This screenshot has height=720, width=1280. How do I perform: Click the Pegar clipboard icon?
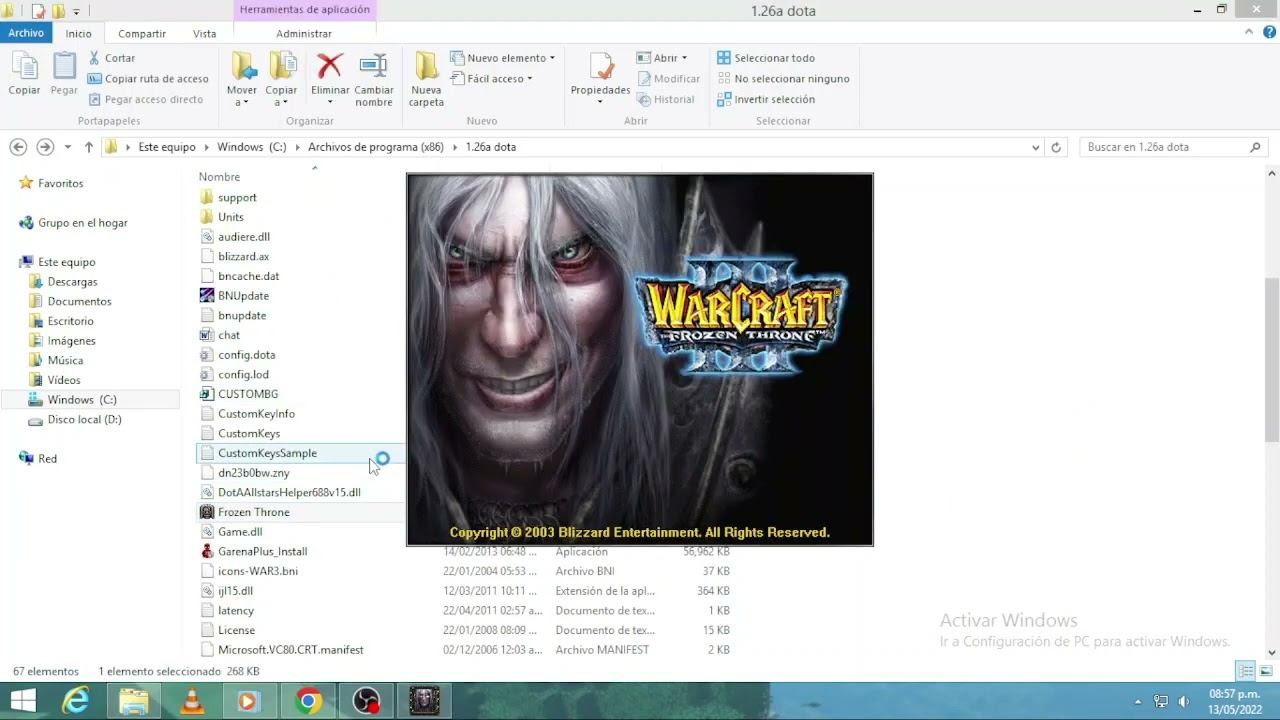coord(64,75)
